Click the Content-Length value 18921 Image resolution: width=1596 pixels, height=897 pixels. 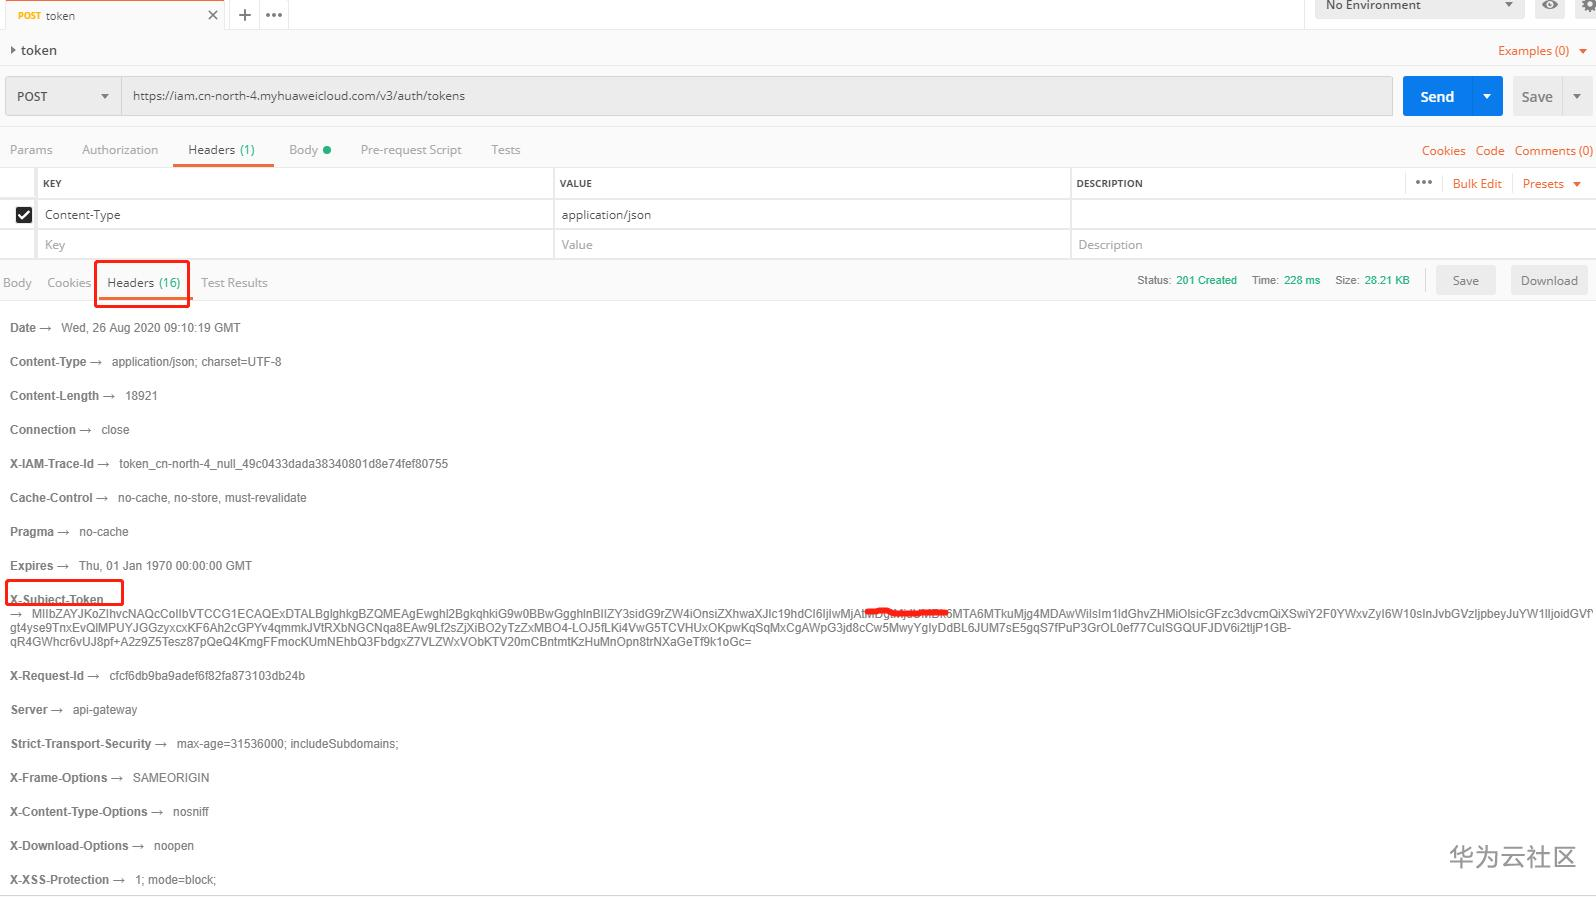(141, 396)
